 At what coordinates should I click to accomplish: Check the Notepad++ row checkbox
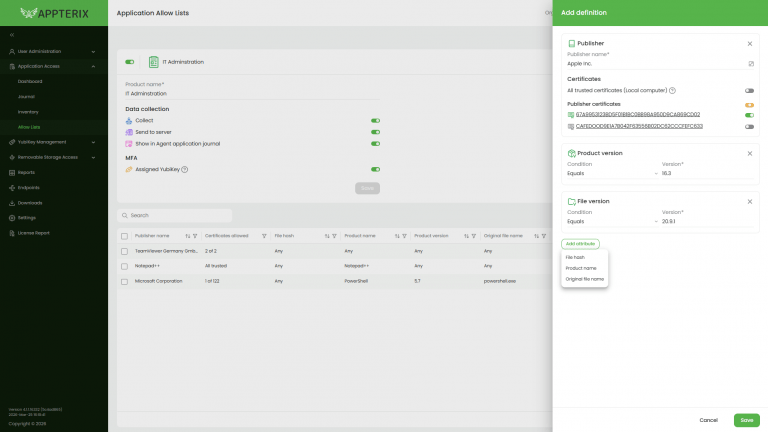(124, 266)
